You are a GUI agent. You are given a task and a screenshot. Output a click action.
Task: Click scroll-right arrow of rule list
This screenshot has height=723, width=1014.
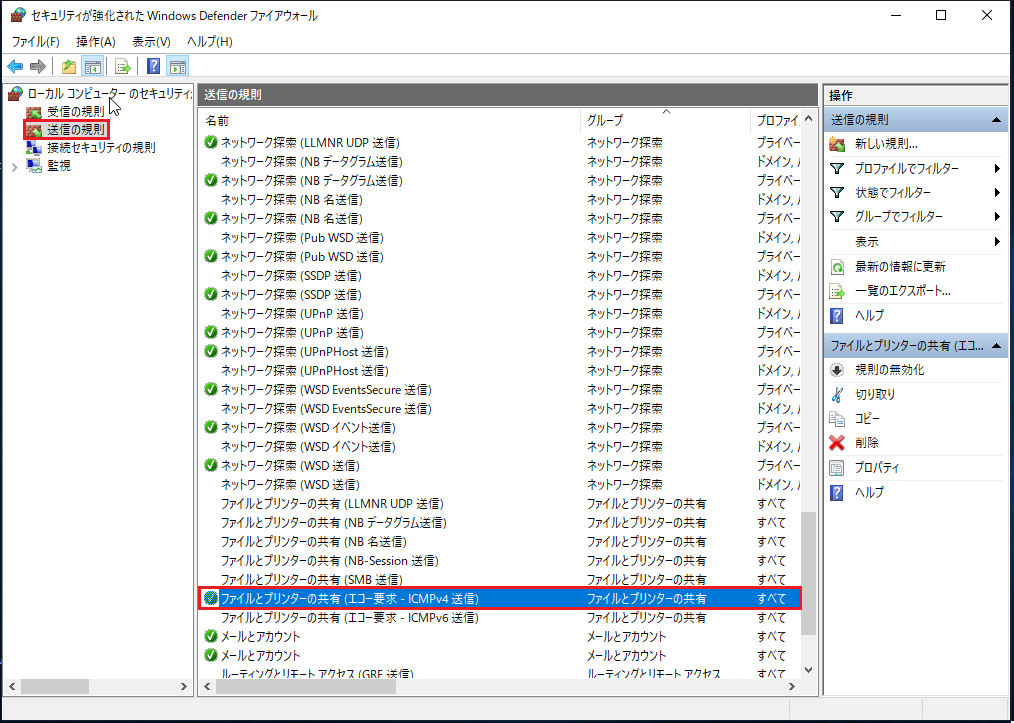792,687
